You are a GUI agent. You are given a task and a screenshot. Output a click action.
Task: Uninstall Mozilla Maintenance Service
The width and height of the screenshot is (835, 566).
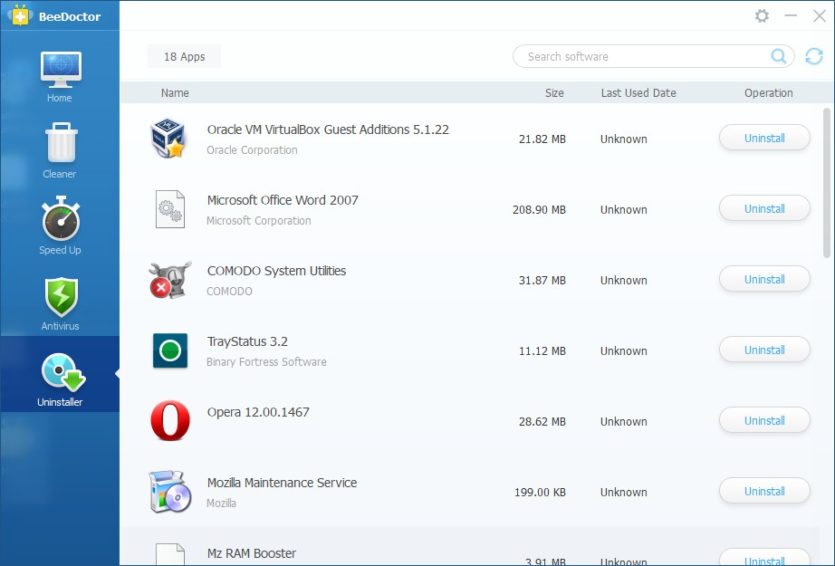[x=764, y=491]
